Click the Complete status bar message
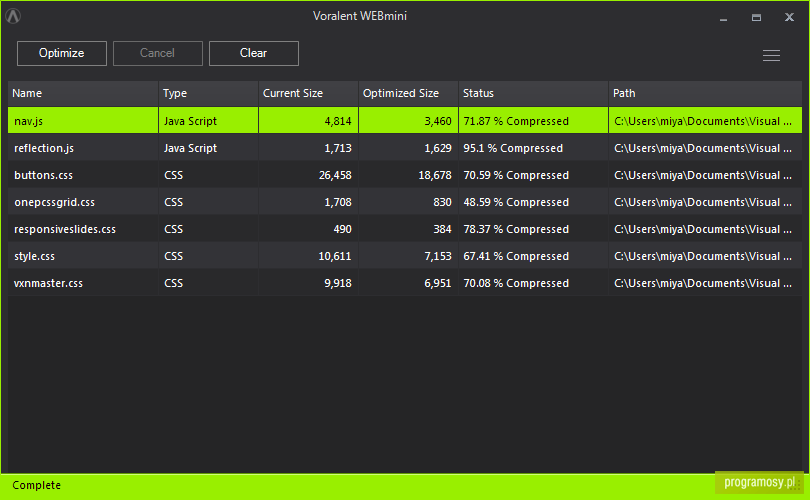Screen dimensions: 810x500 coord(37,486)
